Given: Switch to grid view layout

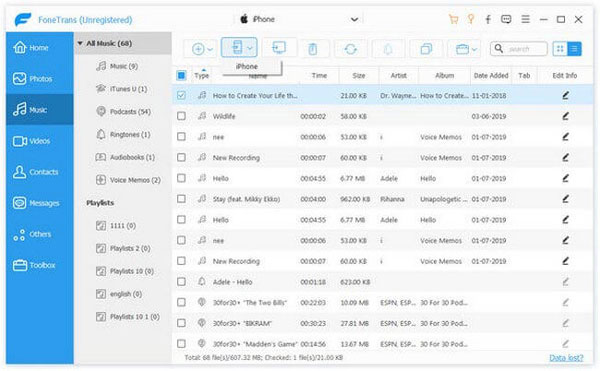Looking at the screenshot, I should point(560,49).
